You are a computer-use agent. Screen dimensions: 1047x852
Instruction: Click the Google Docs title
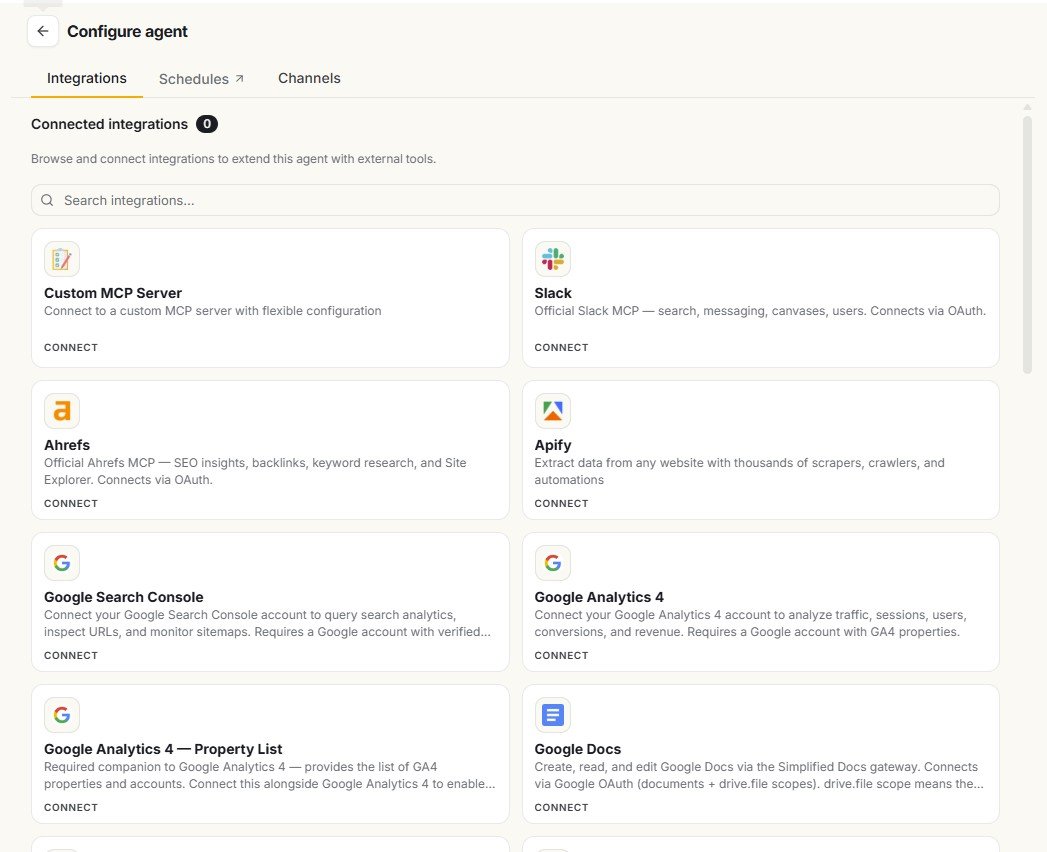pyautogui.click(x=578, y=749)
